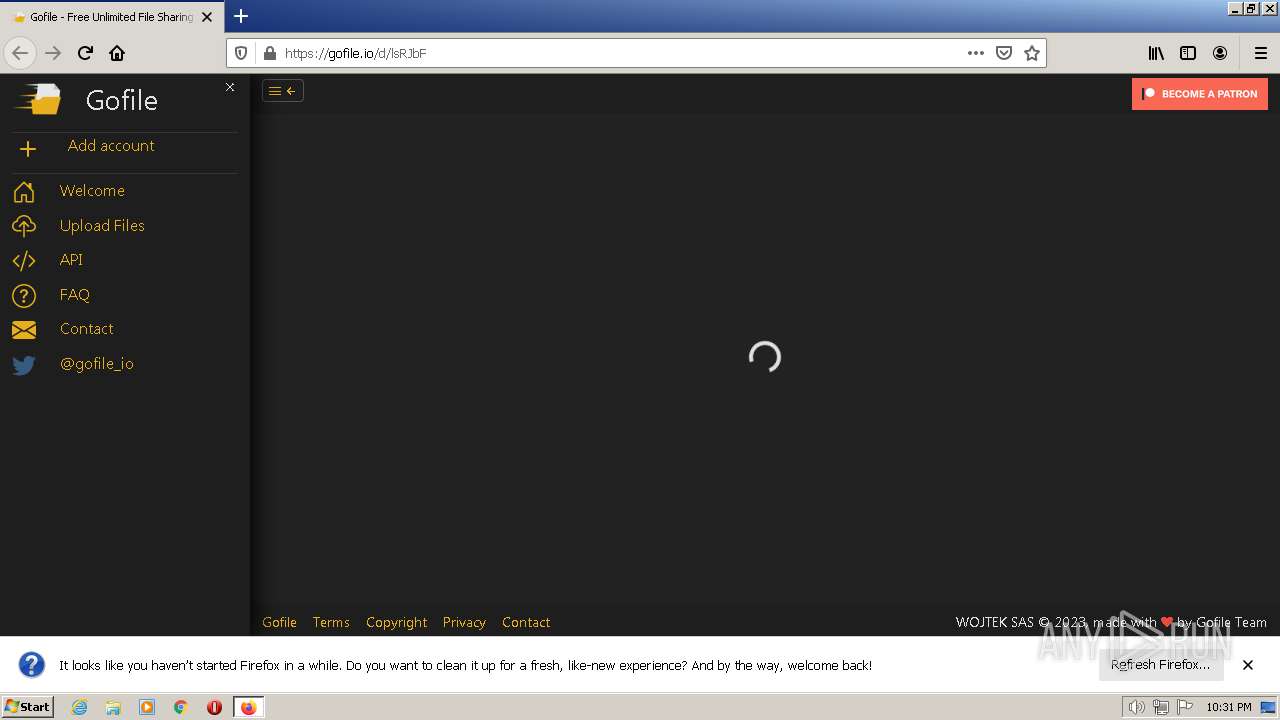
Task: Open the Gofile footer link
Action: 279,622
